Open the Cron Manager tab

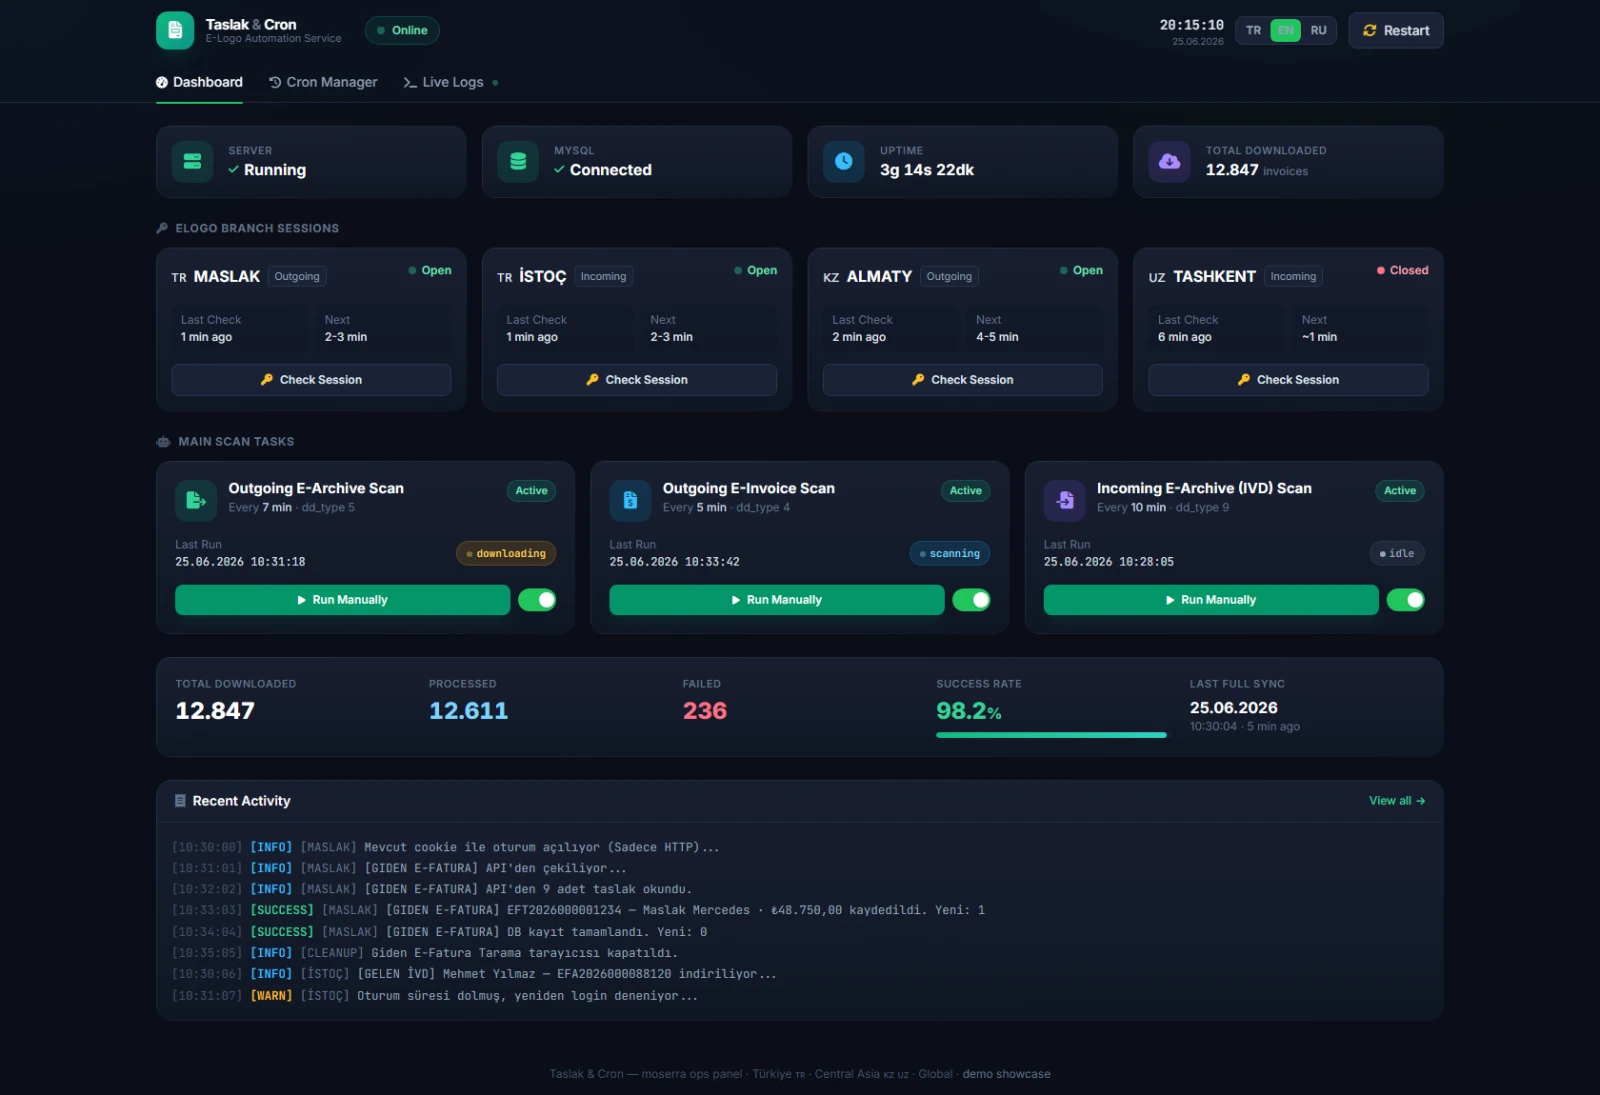(323, 82)
